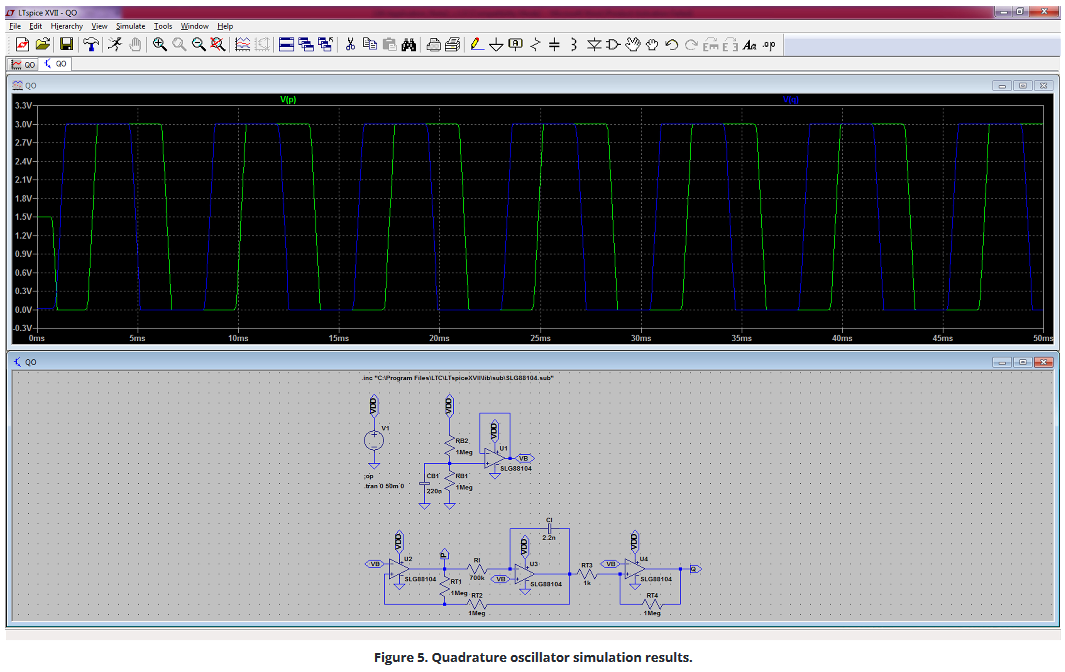Open the Simulate menu
The width and height of the screenshot is (1065, 672).
pyautogui.click(x=130, y=26)
